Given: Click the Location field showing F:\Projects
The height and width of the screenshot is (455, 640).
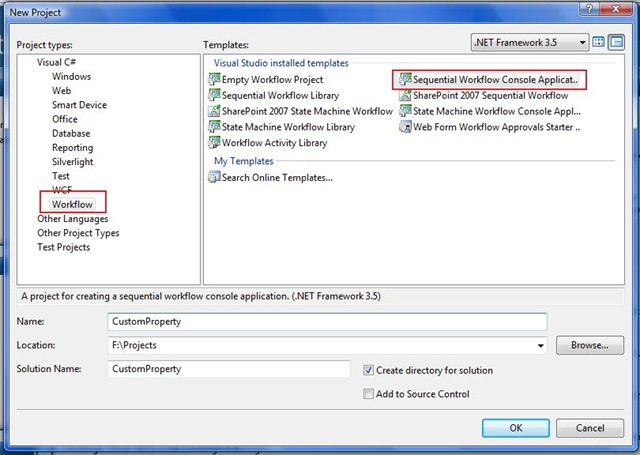Looking at the screenshot, I should (327, 345).
